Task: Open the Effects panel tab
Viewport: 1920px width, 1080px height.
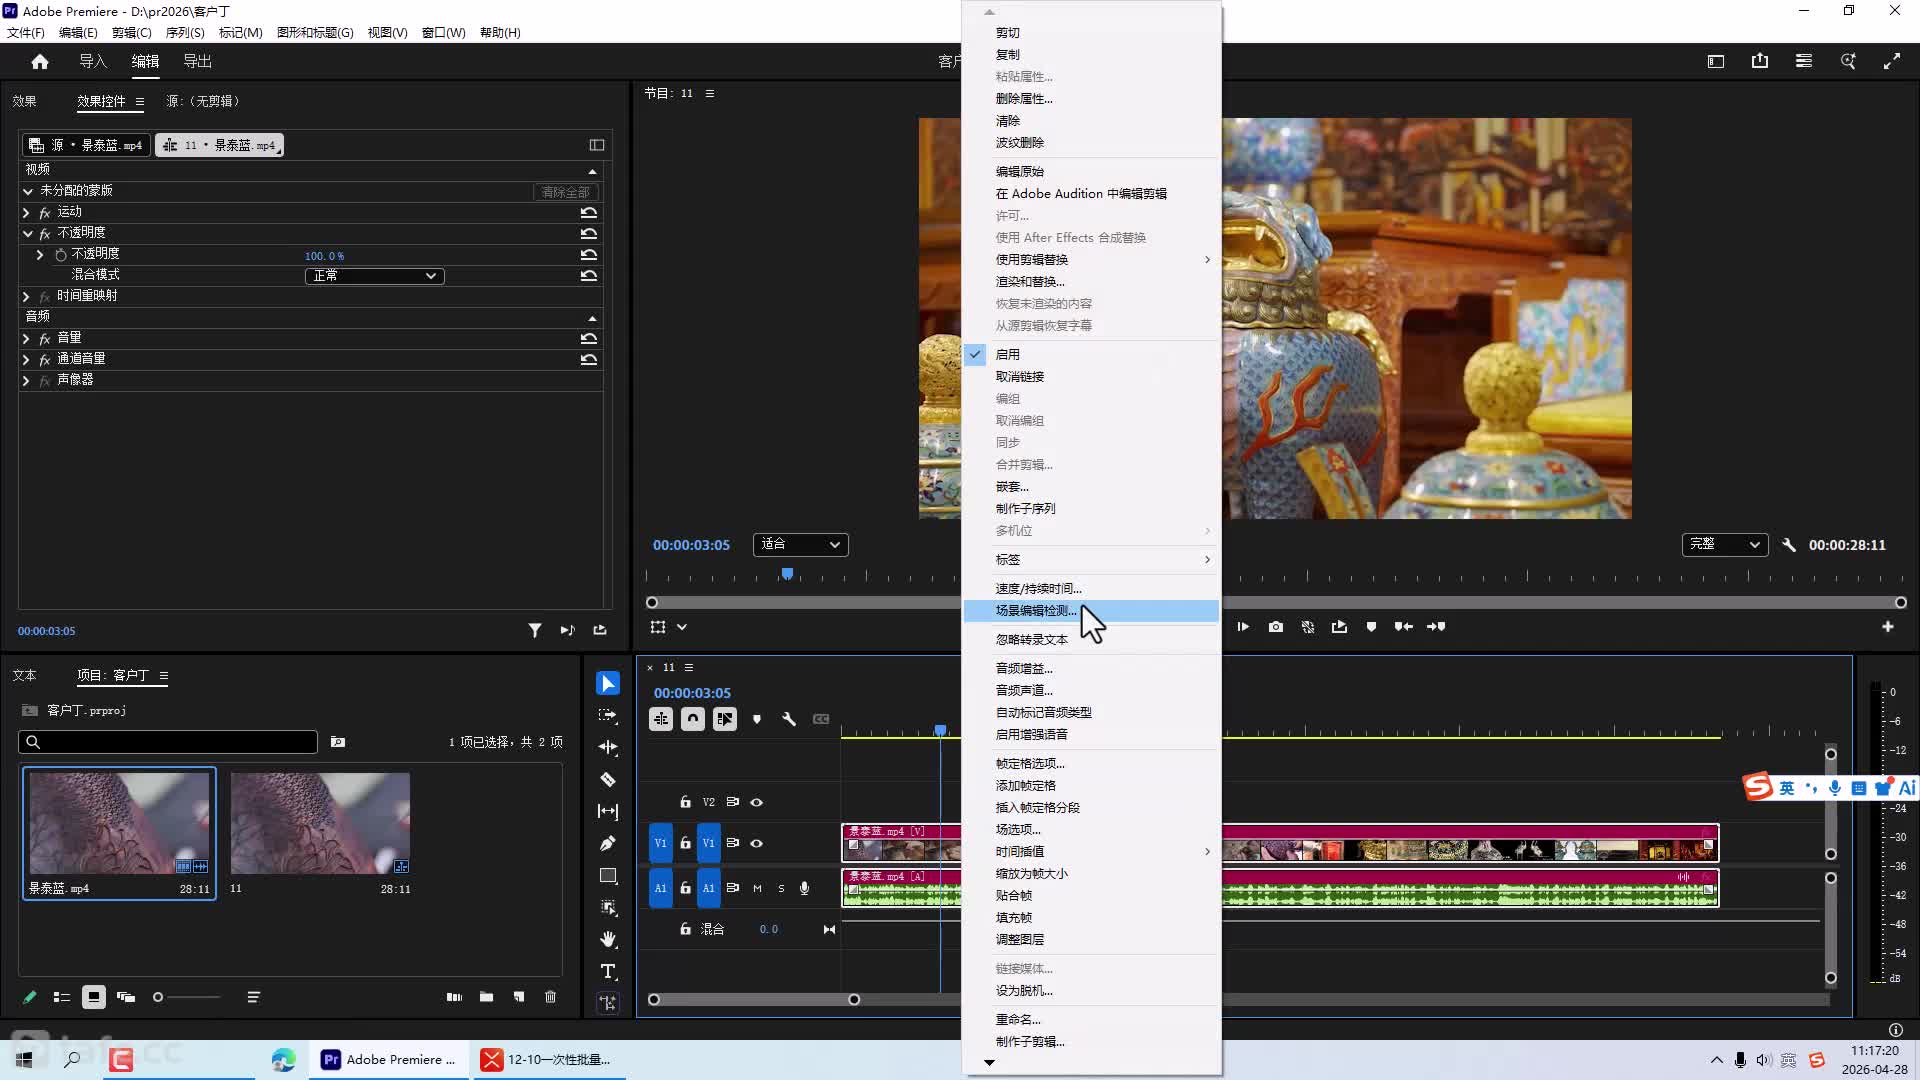Action: tap(24, 101)
